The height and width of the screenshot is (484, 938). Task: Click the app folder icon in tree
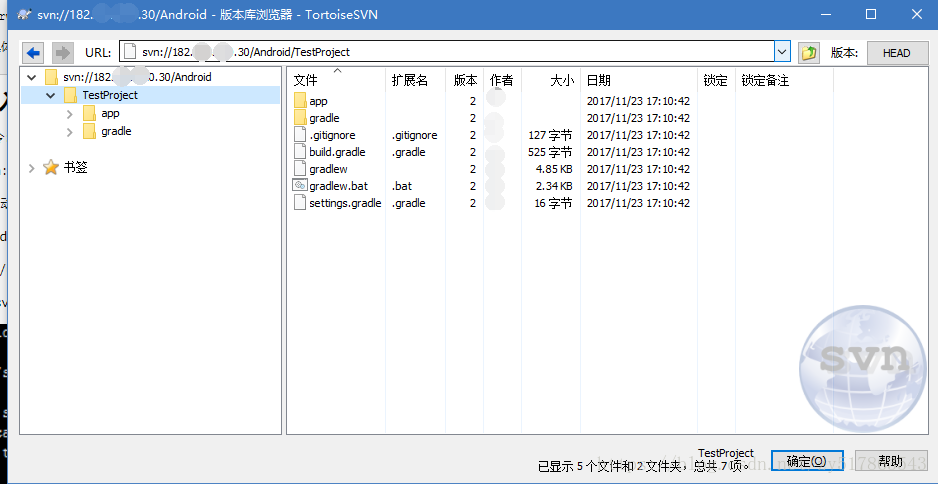[x=89, y=113]
